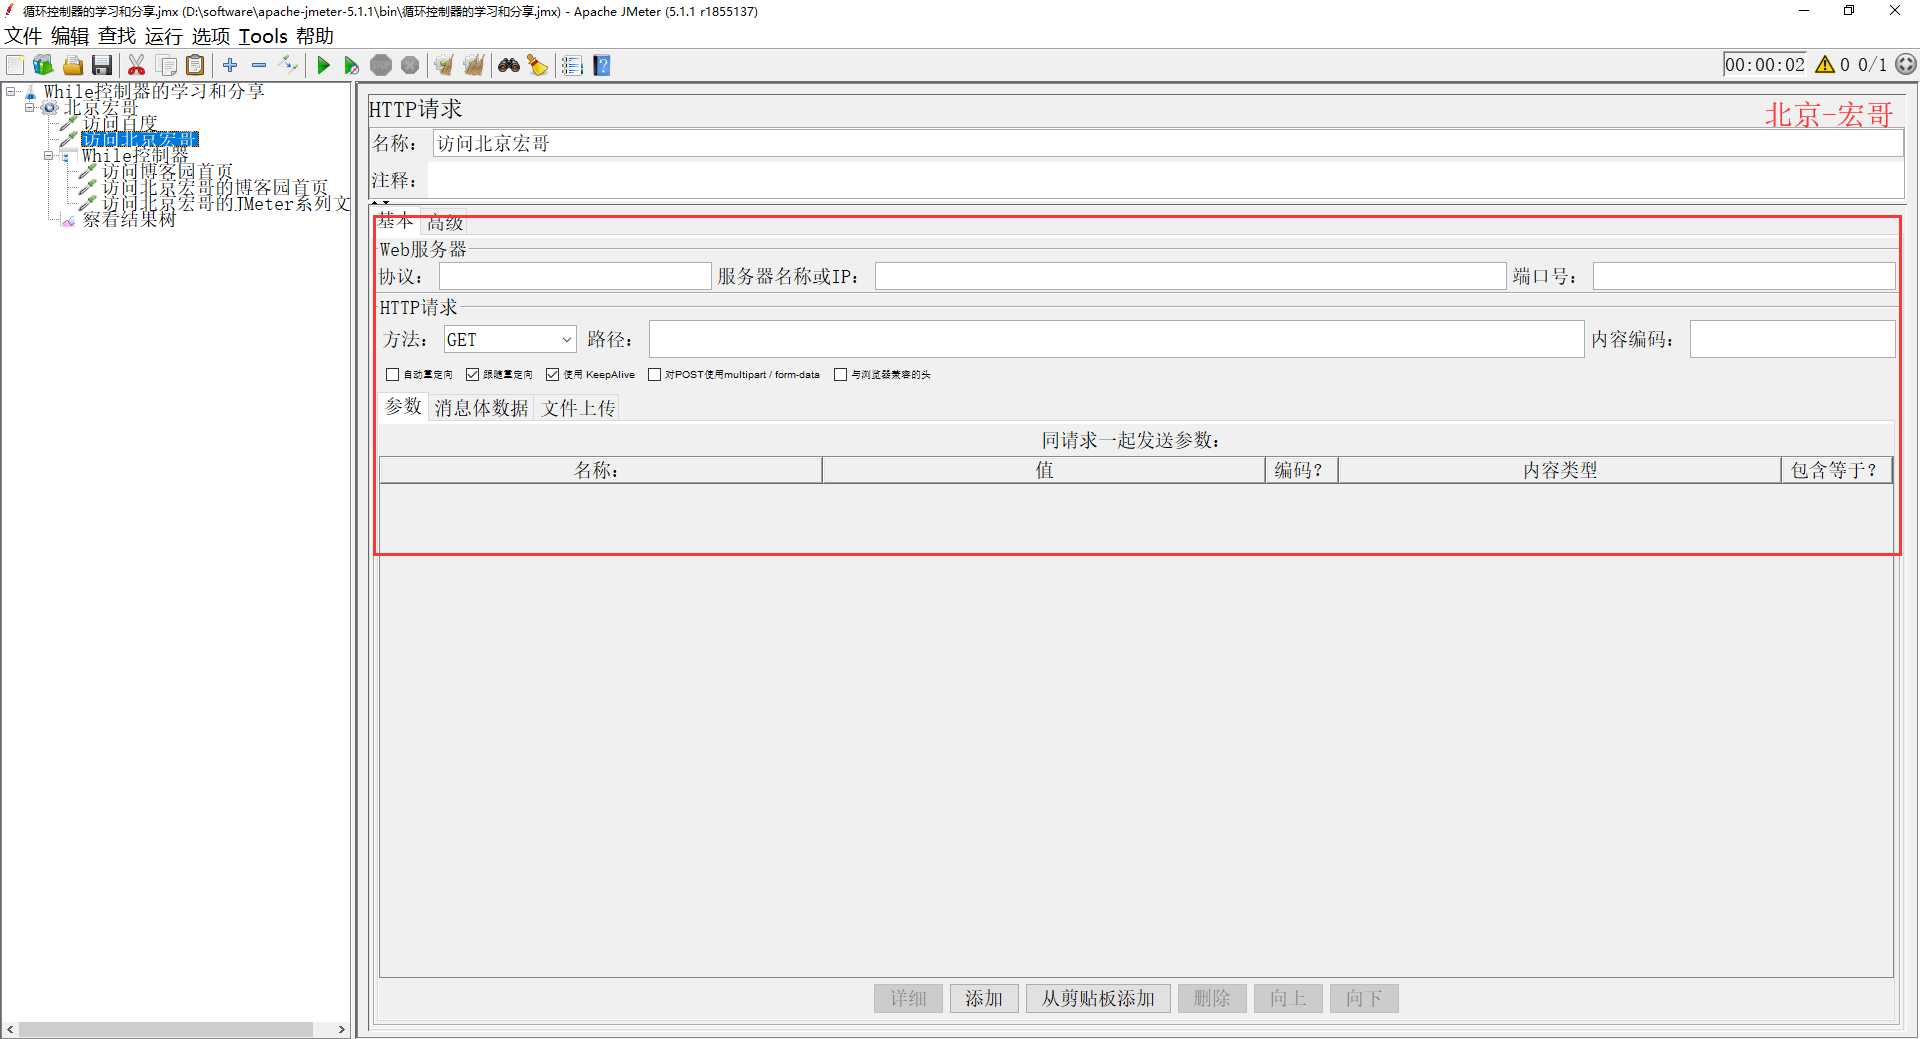Select the 访问百度 sampler in tree
Viewport: 1920px width, 1039px height.
coord(120,123)
